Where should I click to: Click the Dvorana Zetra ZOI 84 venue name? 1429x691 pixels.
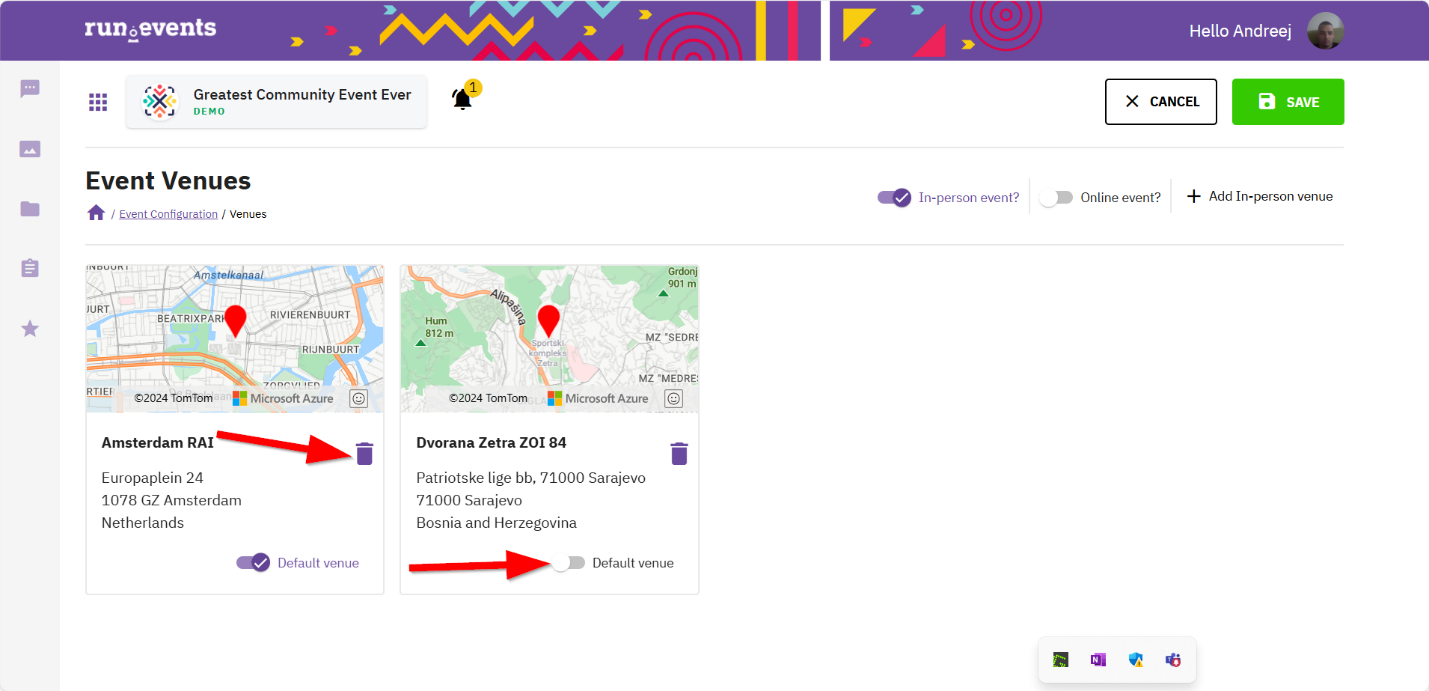click(491, 442)
